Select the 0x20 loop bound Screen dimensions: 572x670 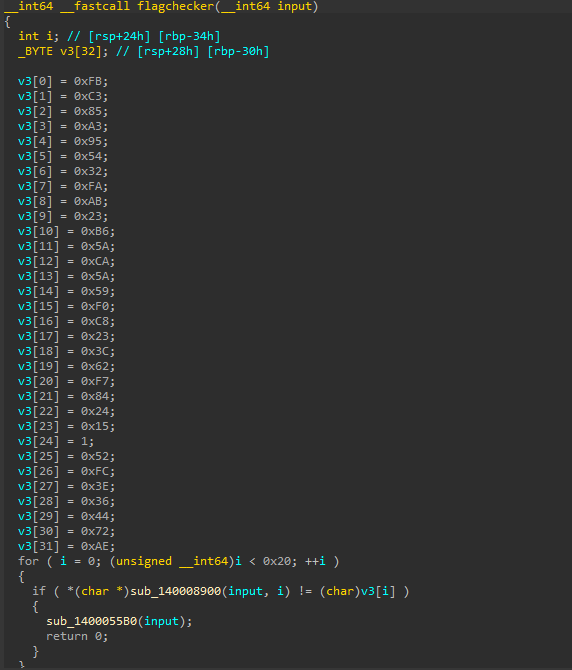pos(277,561)
